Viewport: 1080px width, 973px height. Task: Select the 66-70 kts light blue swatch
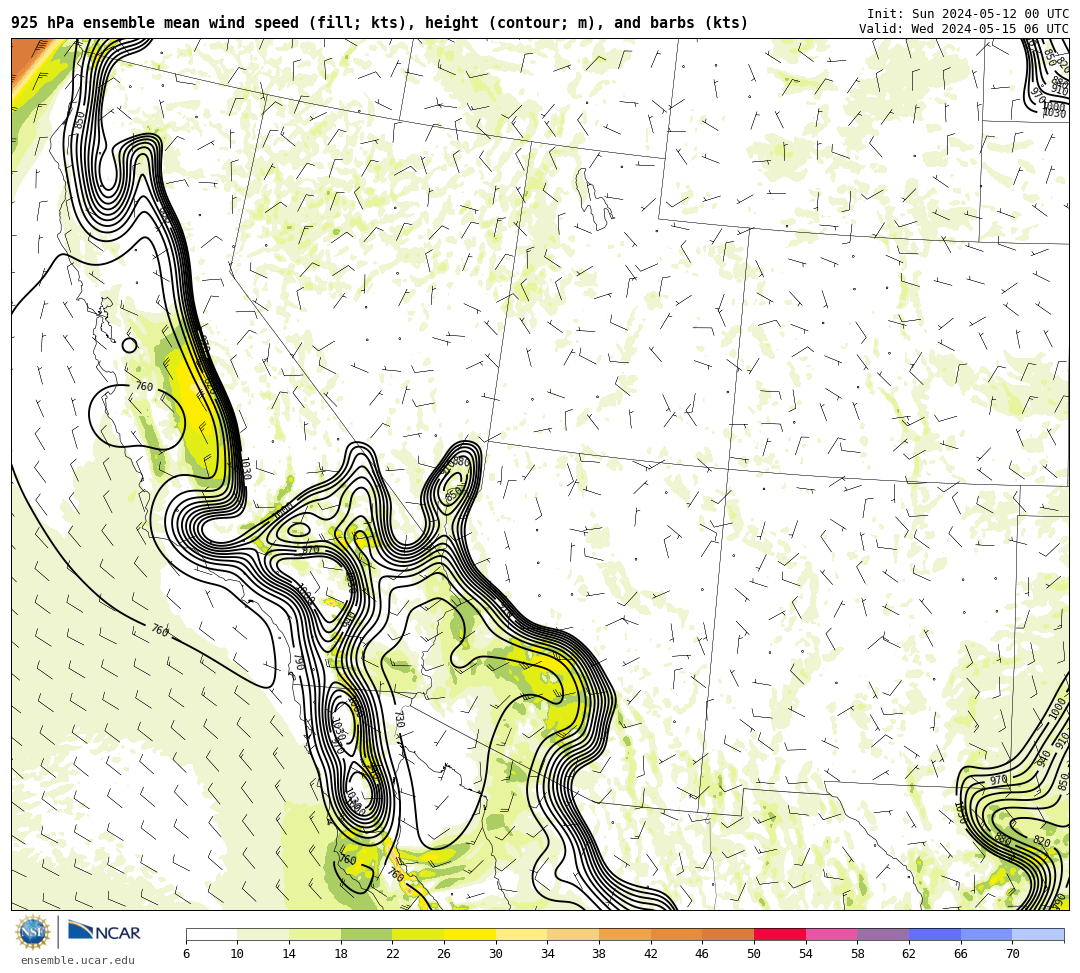[x=986, y=934]
